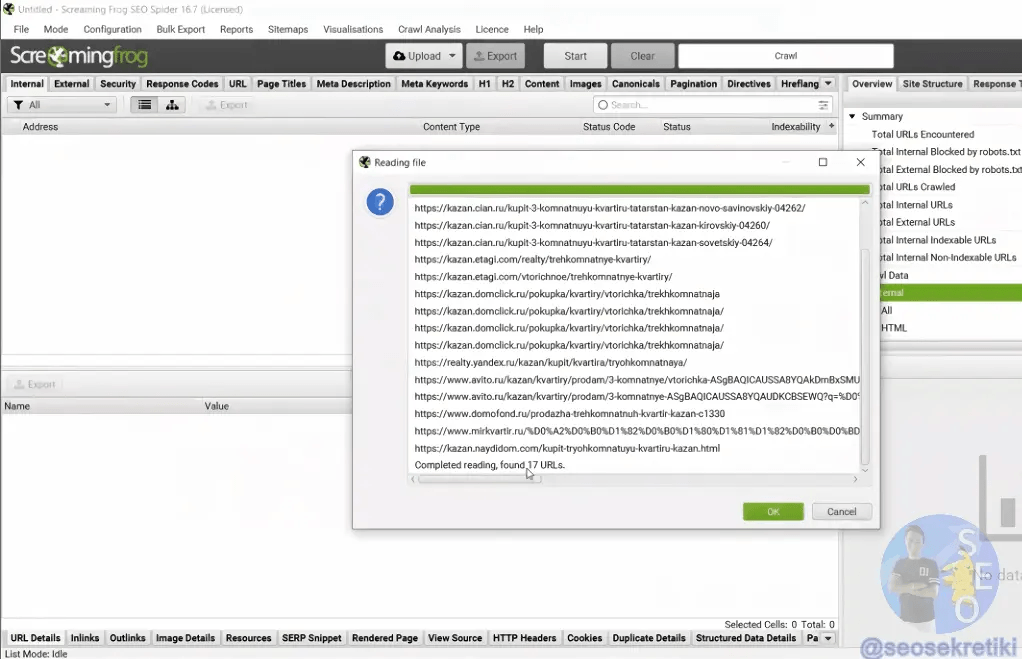Switch to the Content tab
1022x659 pixels.
point(542,84)
